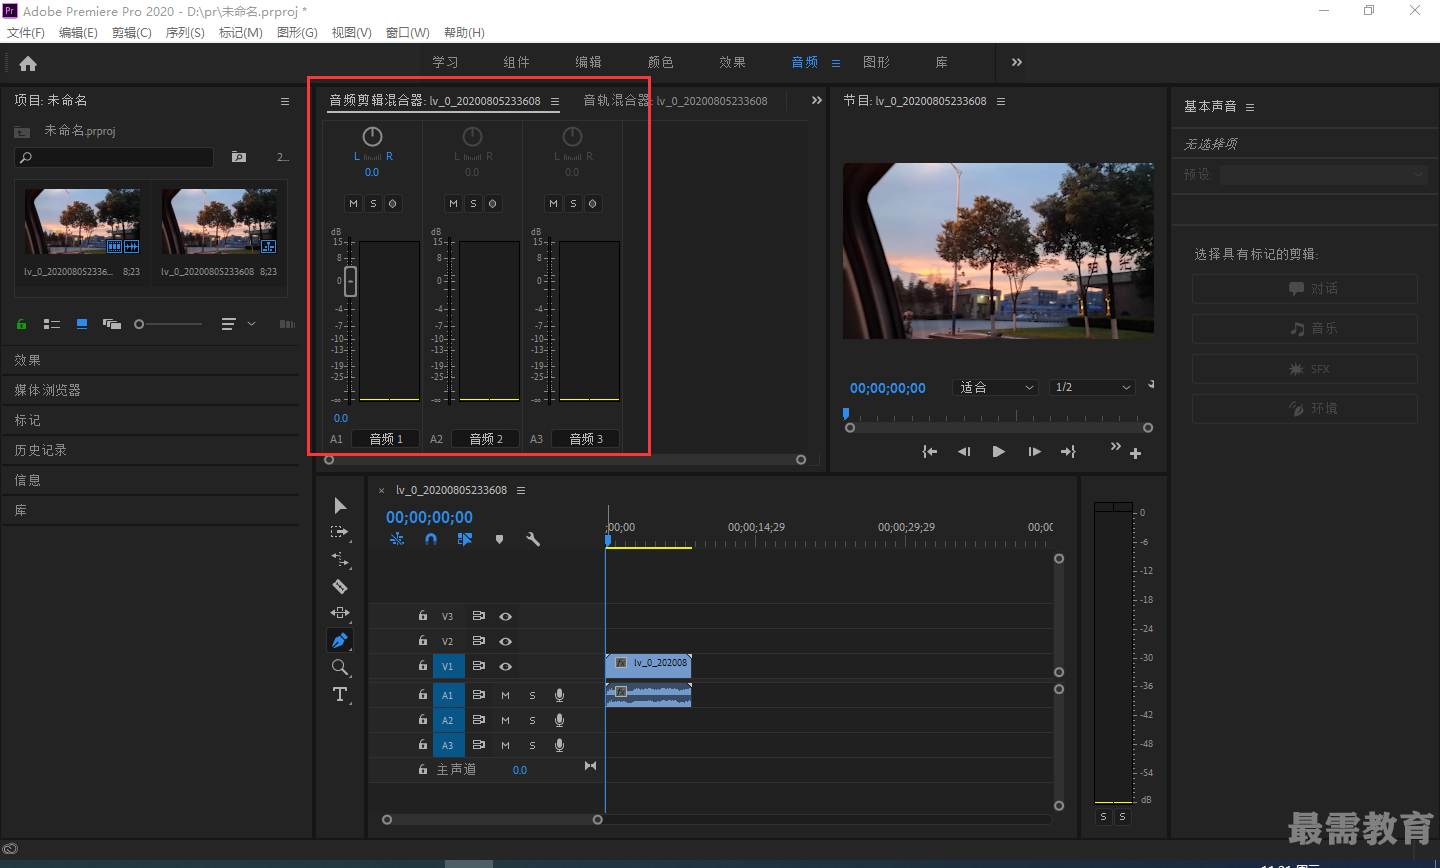Step back one frame in Program monitor
This screenshot has height=868, width=1440.
click(x=964, y=452)
